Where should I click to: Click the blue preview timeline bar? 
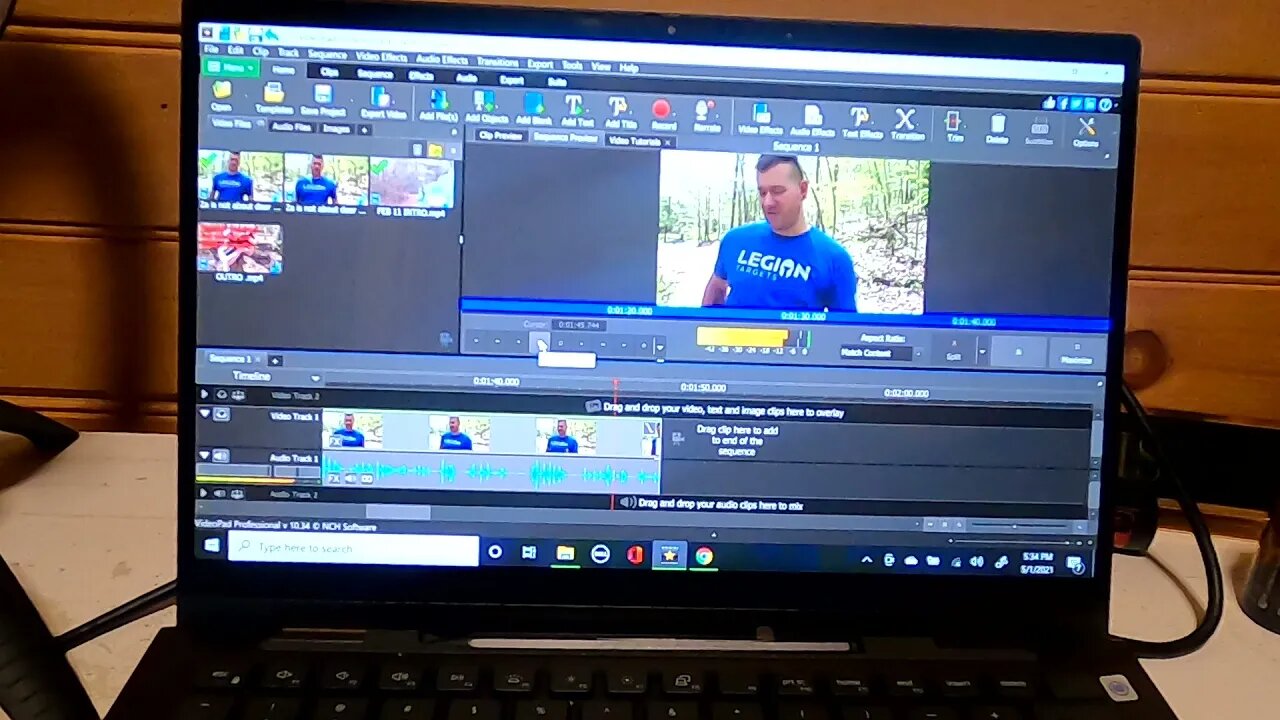[784, 315]
